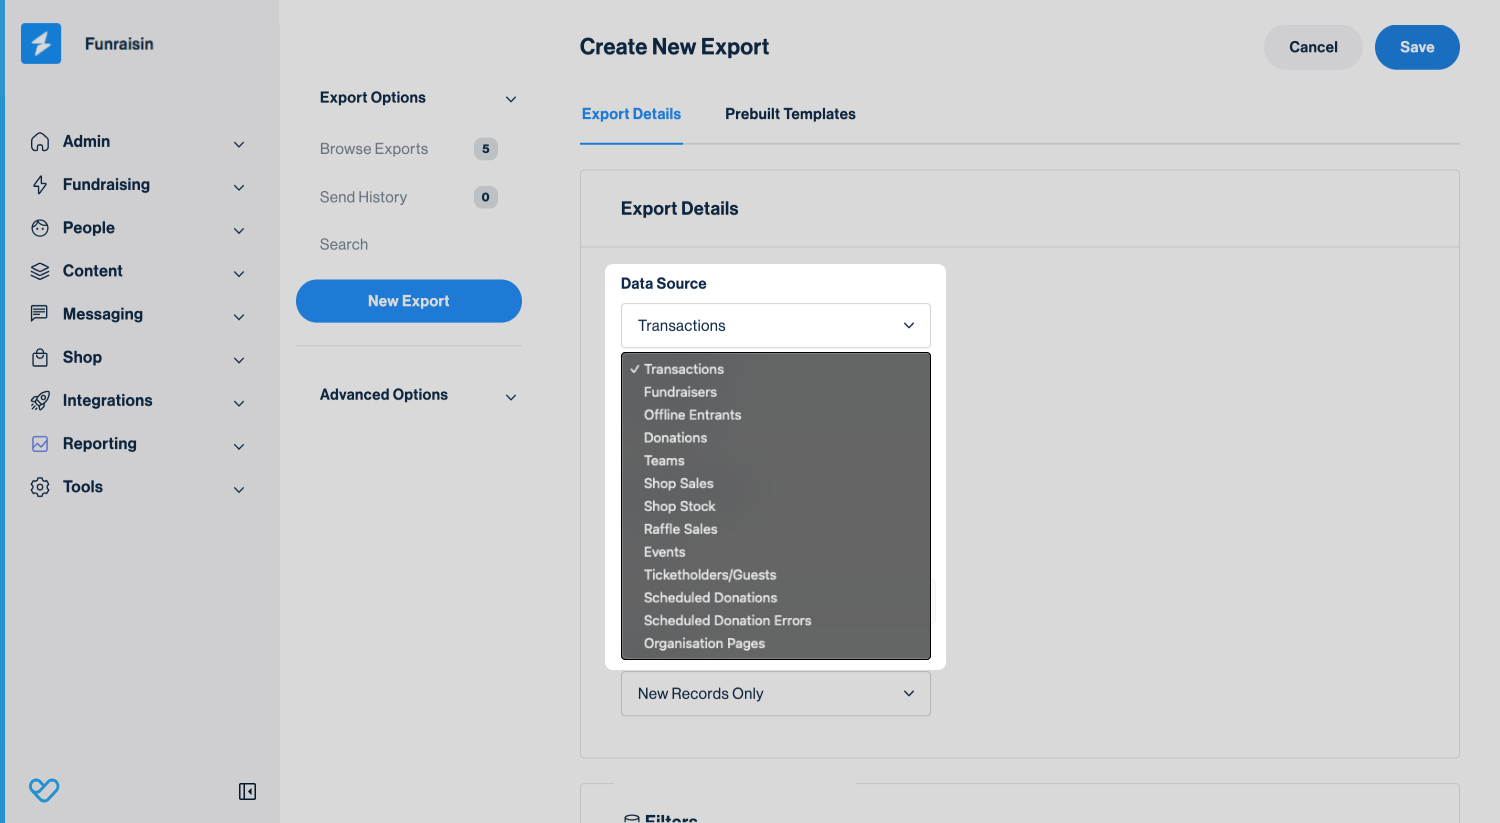Expand the Content menu chevron

[239, 274]
